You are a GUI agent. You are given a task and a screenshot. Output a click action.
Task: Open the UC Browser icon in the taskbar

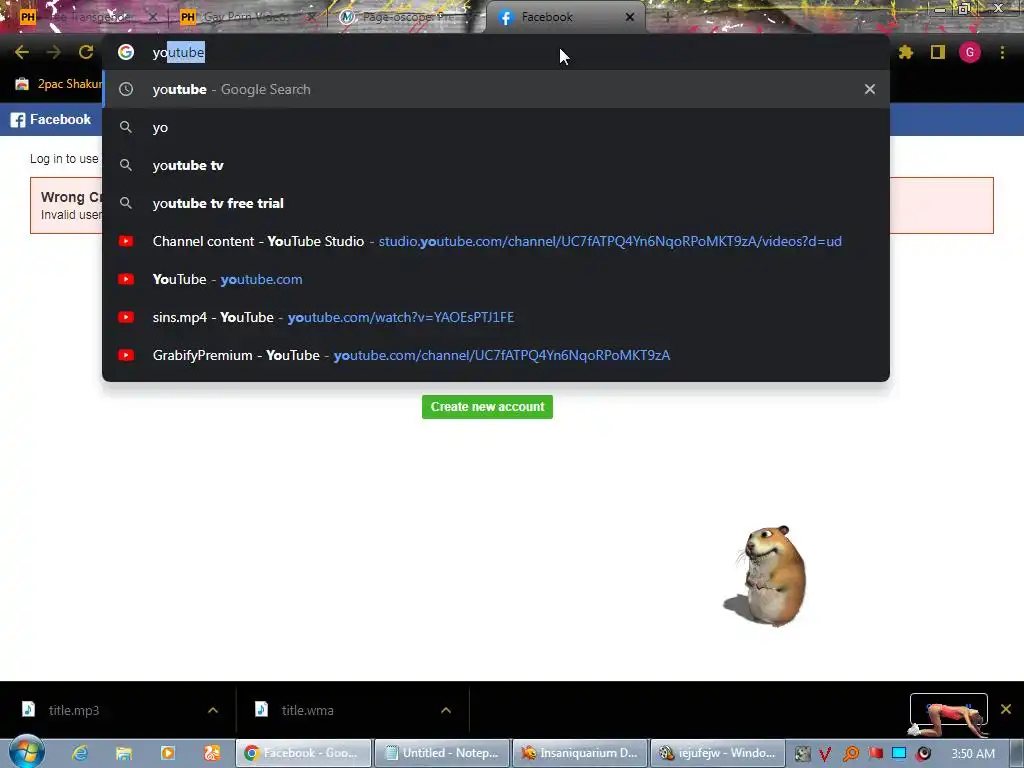pos(212,753)
